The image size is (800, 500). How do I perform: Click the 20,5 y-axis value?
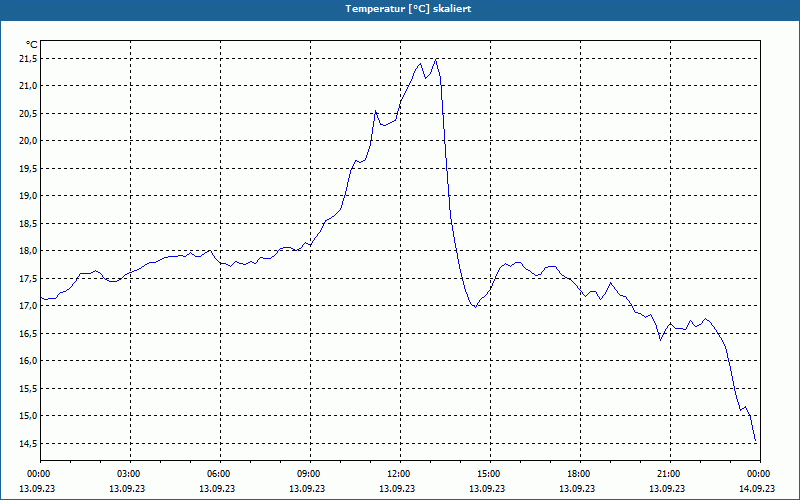tap(28, 113)
